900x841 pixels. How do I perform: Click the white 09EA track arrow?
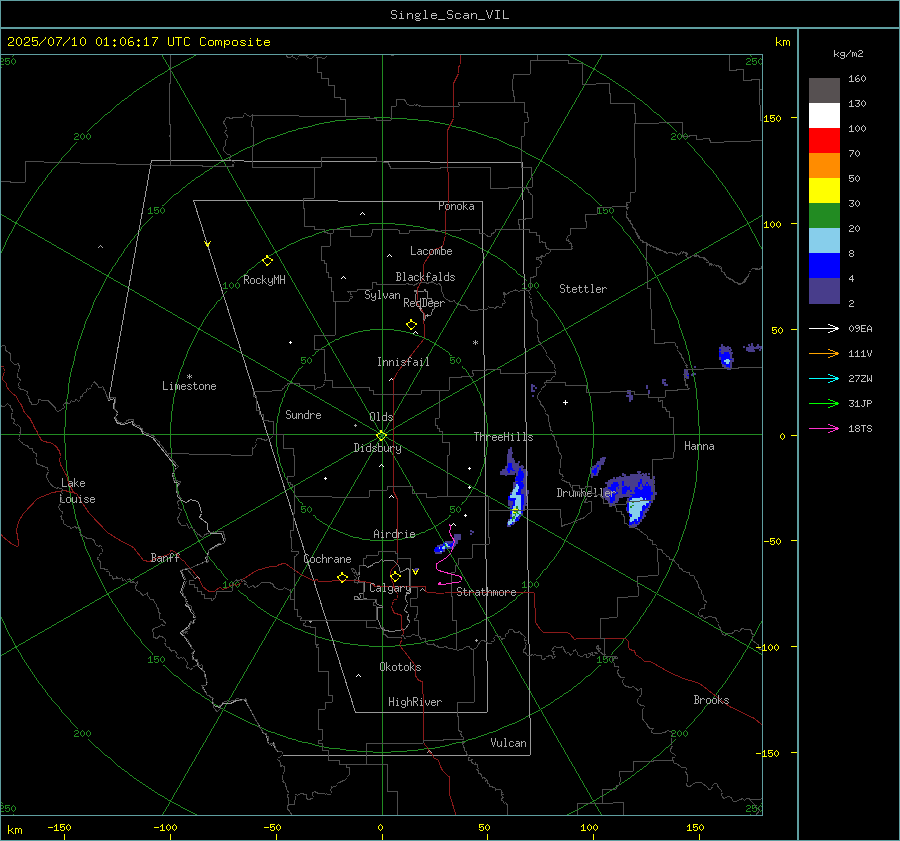pos(824,328)
